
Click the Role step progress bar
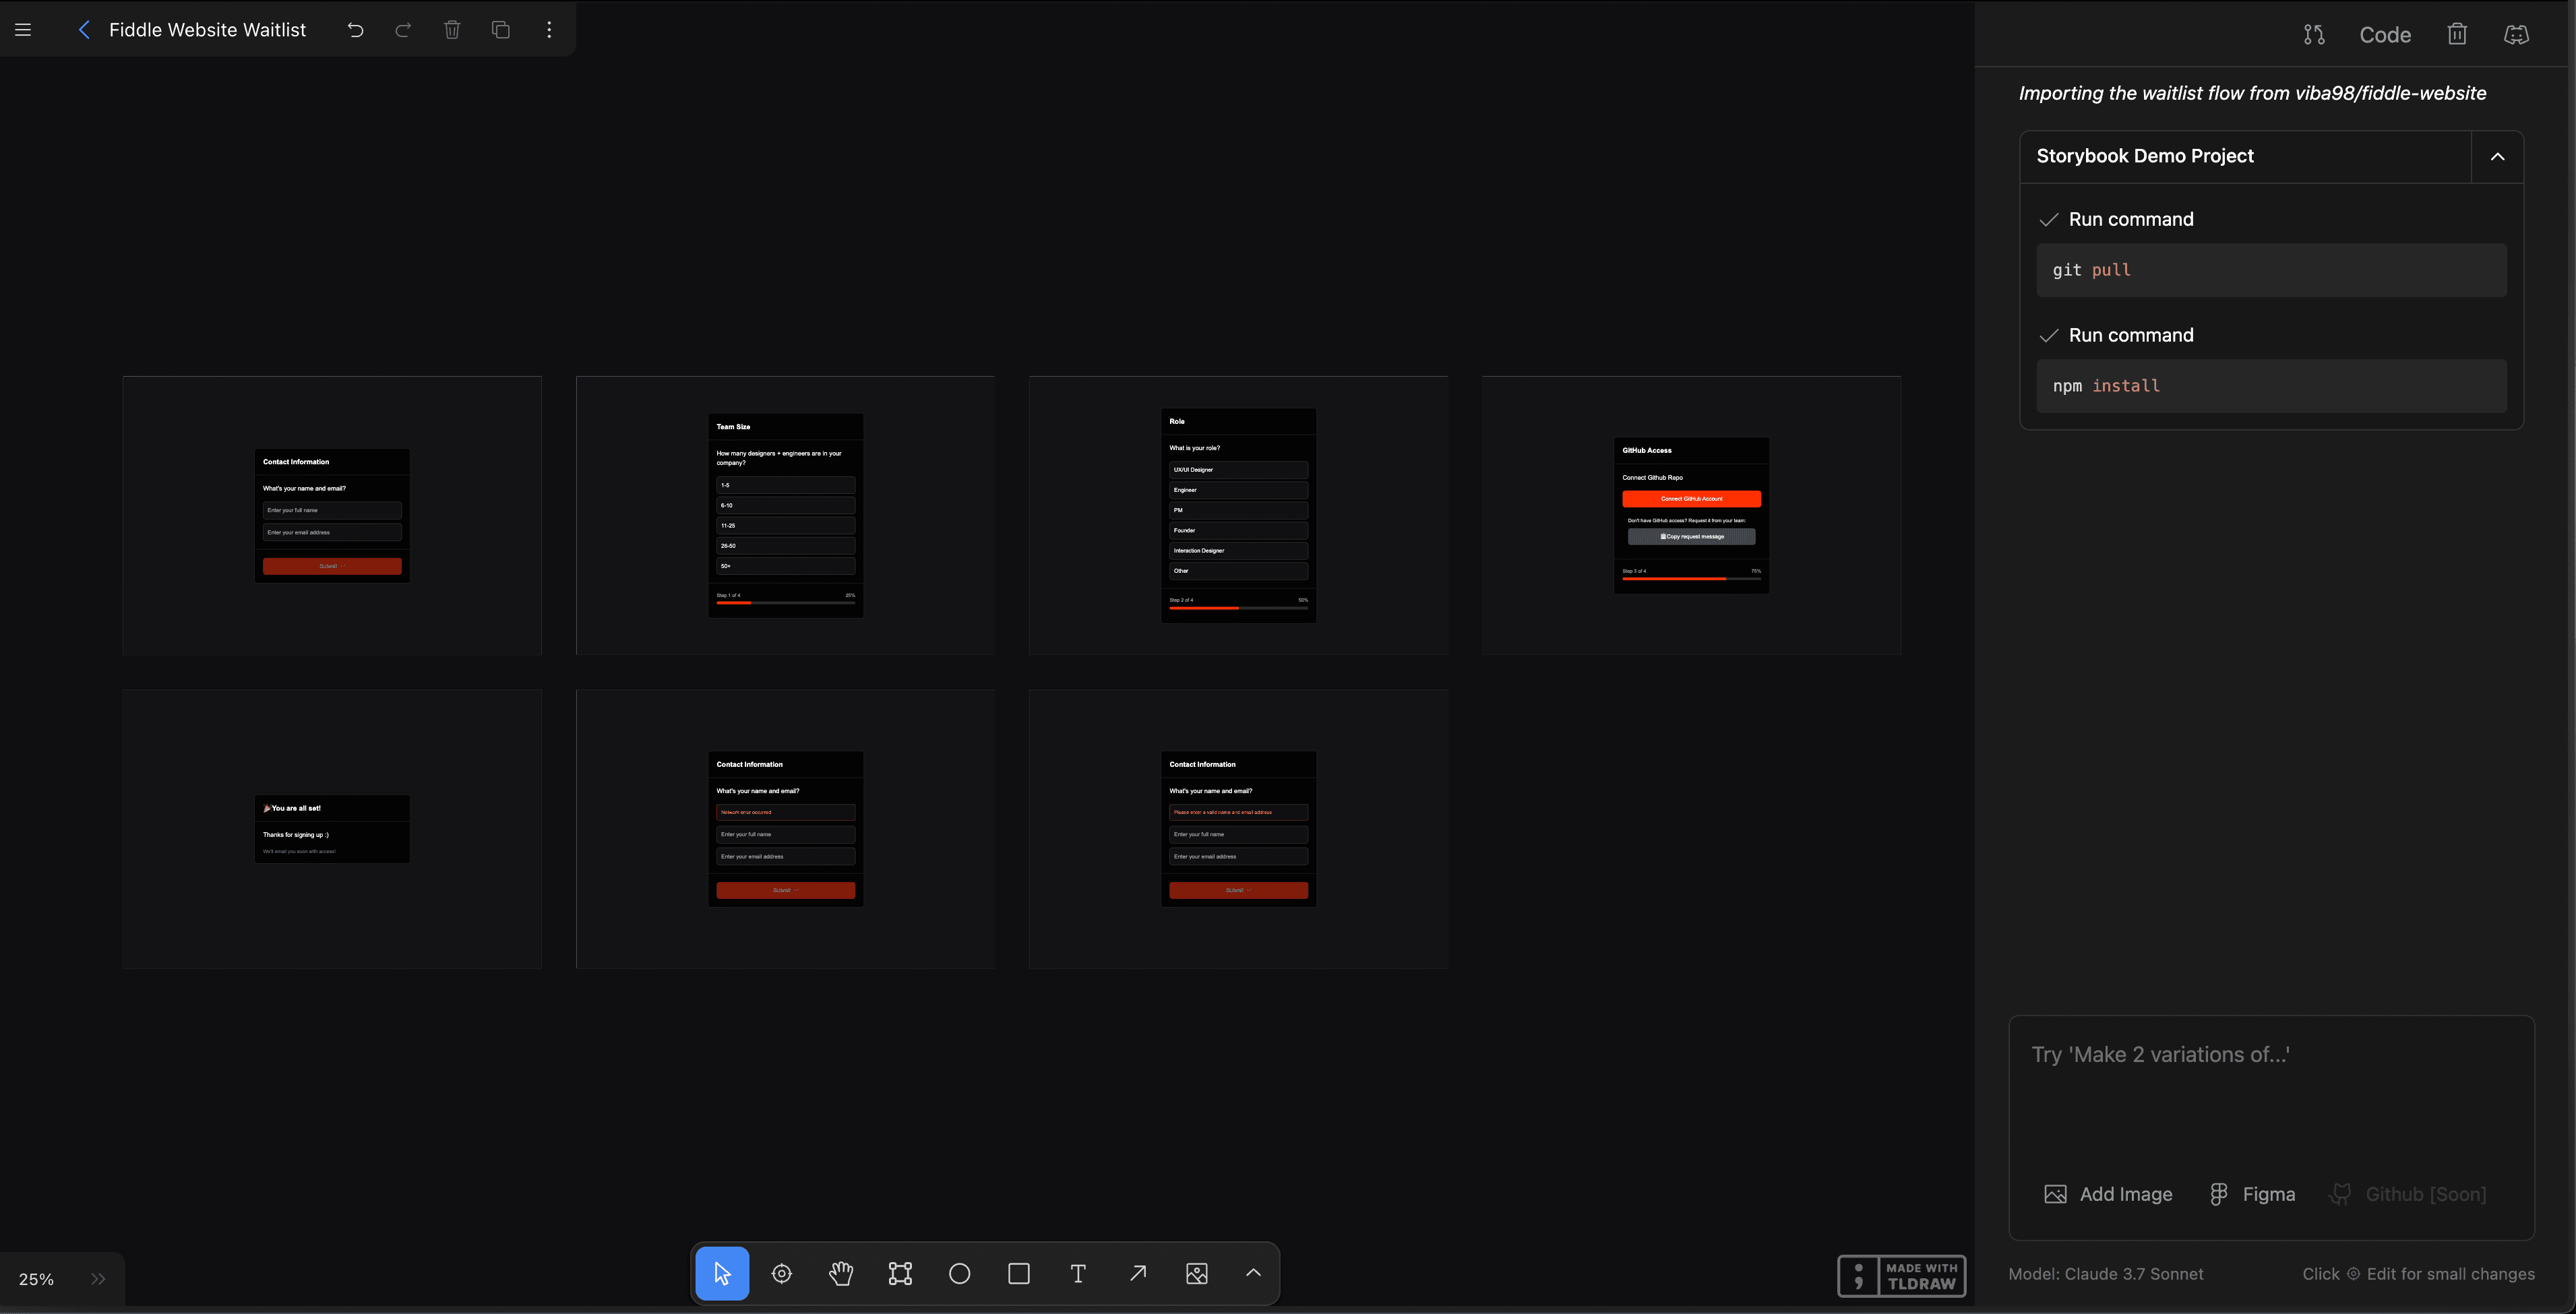coord(1238,608)
